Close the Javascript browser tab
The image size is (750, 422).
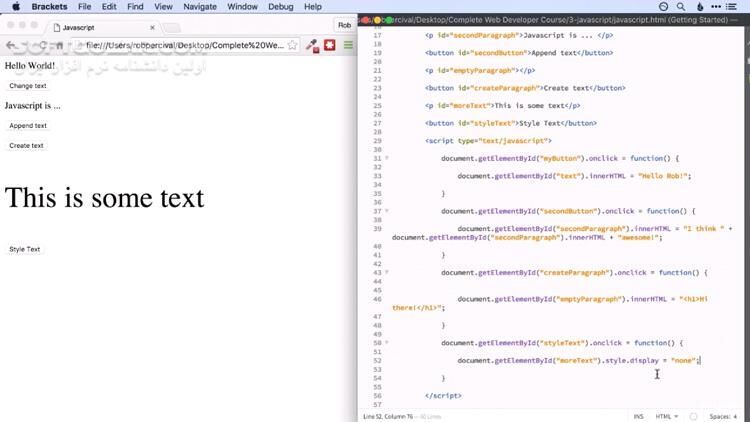coord(152,28)
